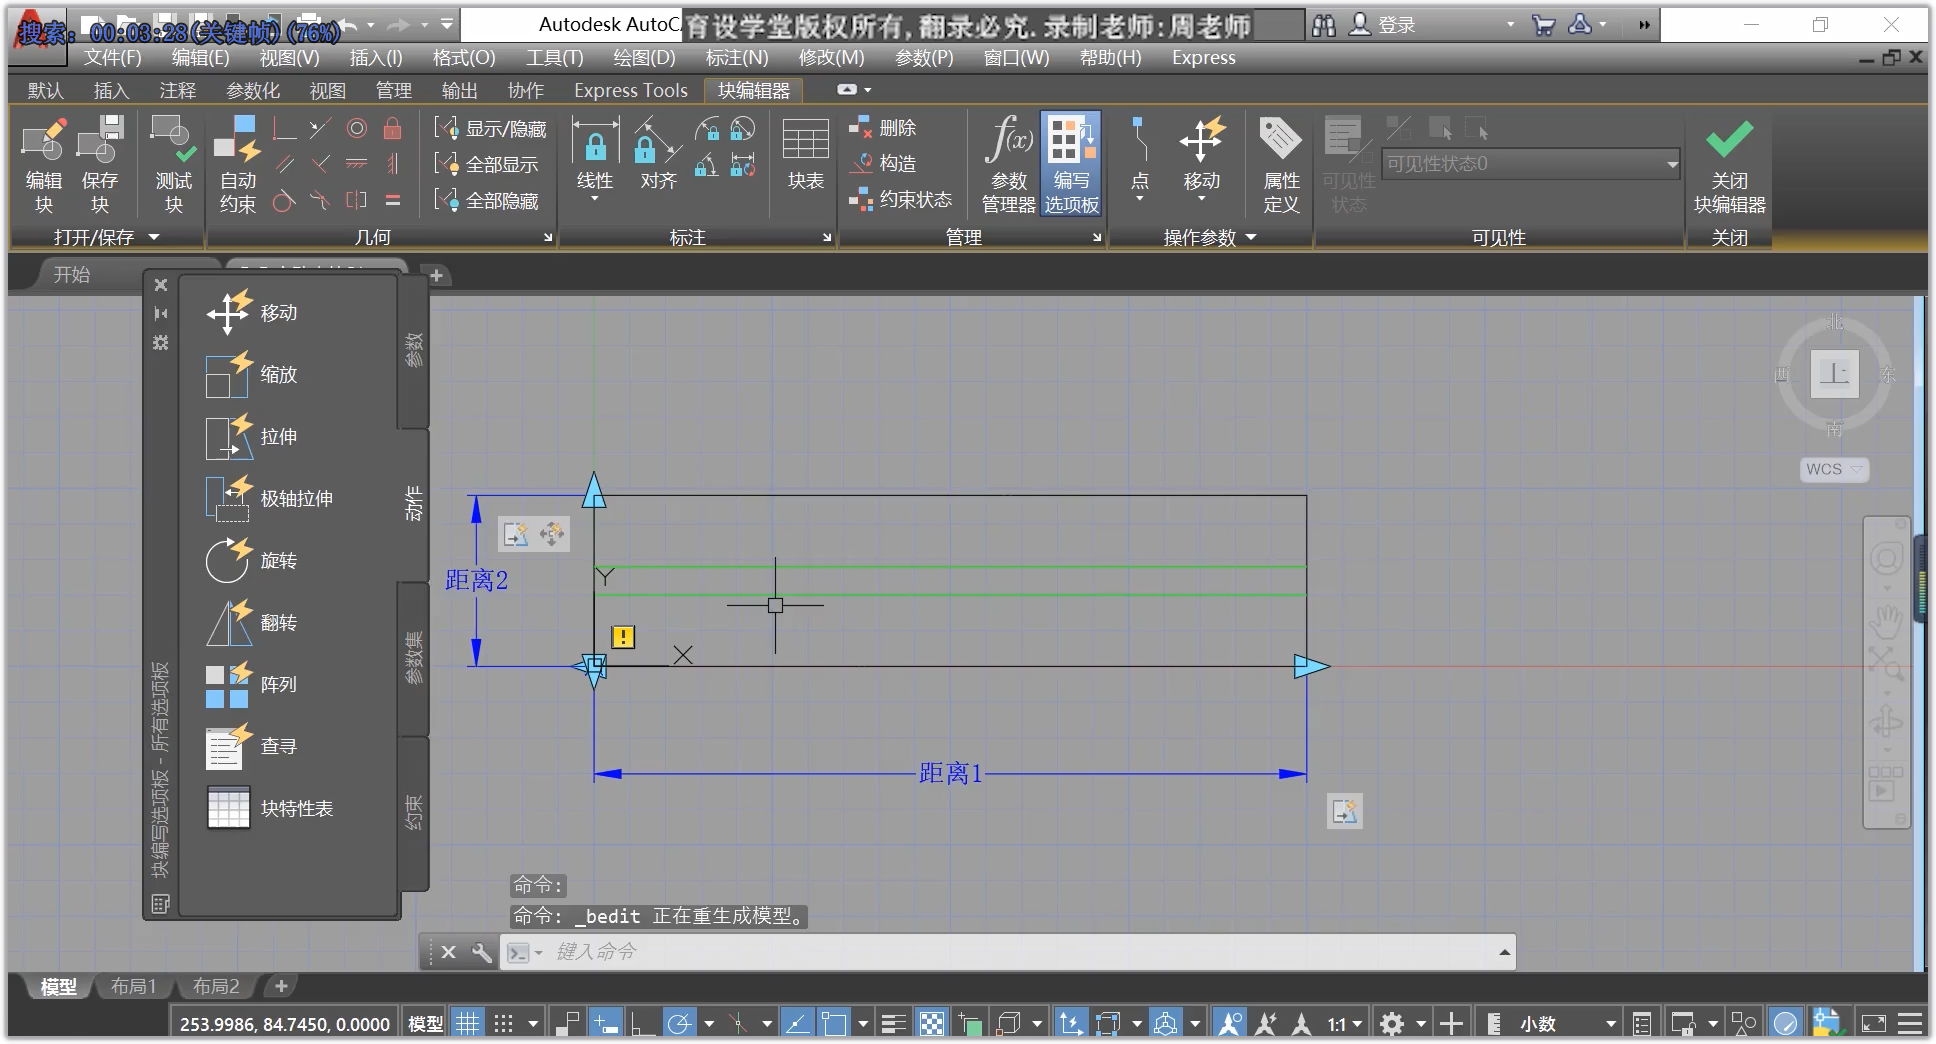Switch to Layout1 (布局1) tab
1936x1044 pixels.
point(134,986)
